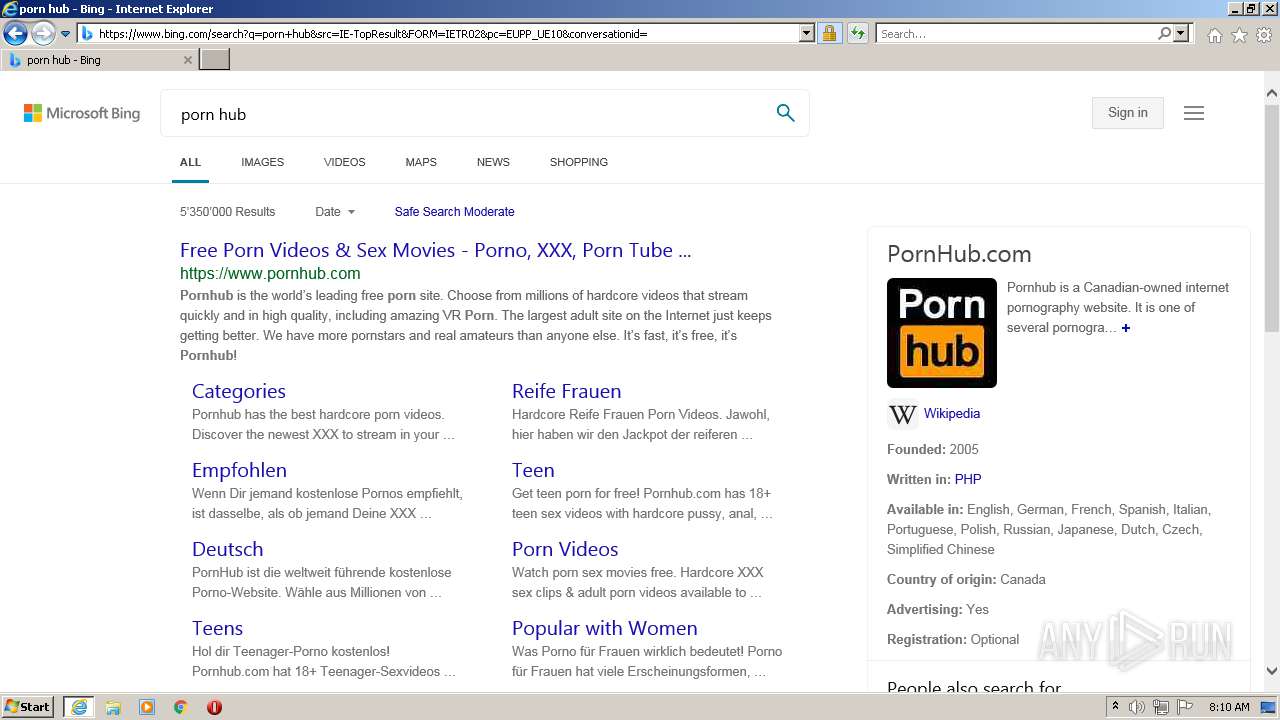Click the Microsoft Bing logo

82,114
